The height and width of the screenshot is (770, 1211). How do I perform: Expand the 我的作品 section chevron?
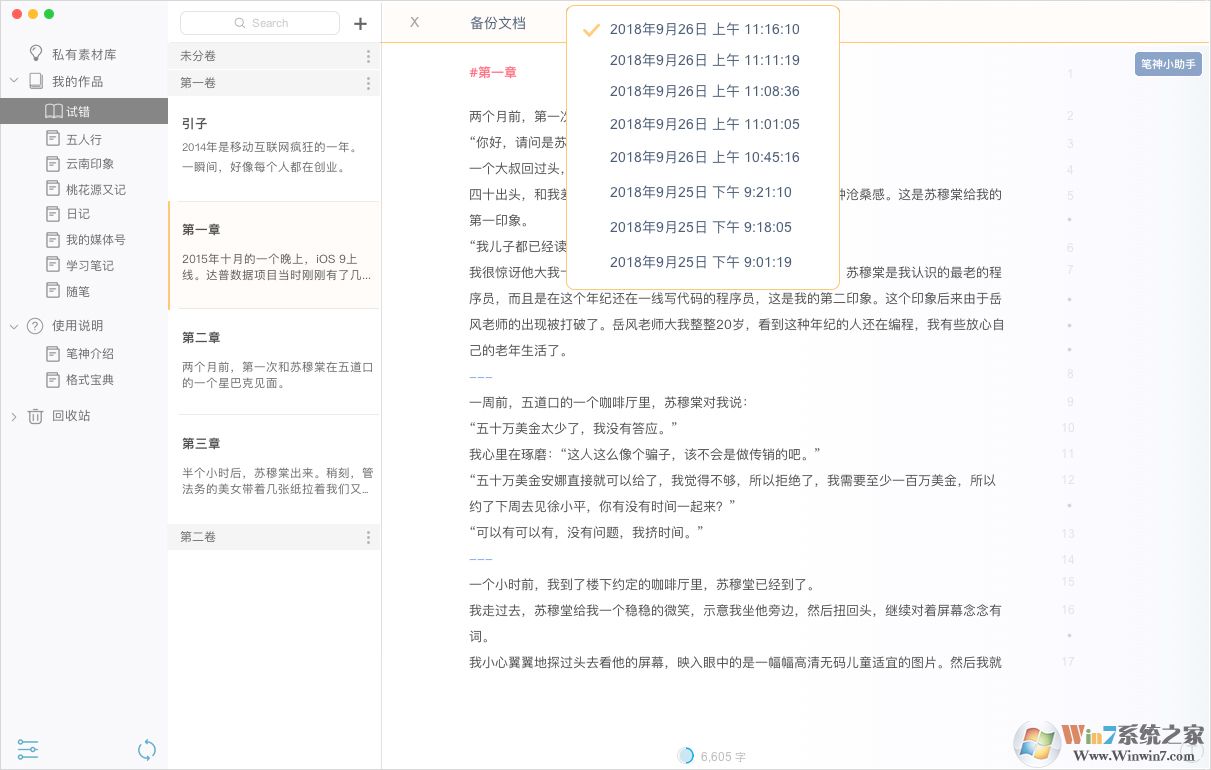coord(14,81)
